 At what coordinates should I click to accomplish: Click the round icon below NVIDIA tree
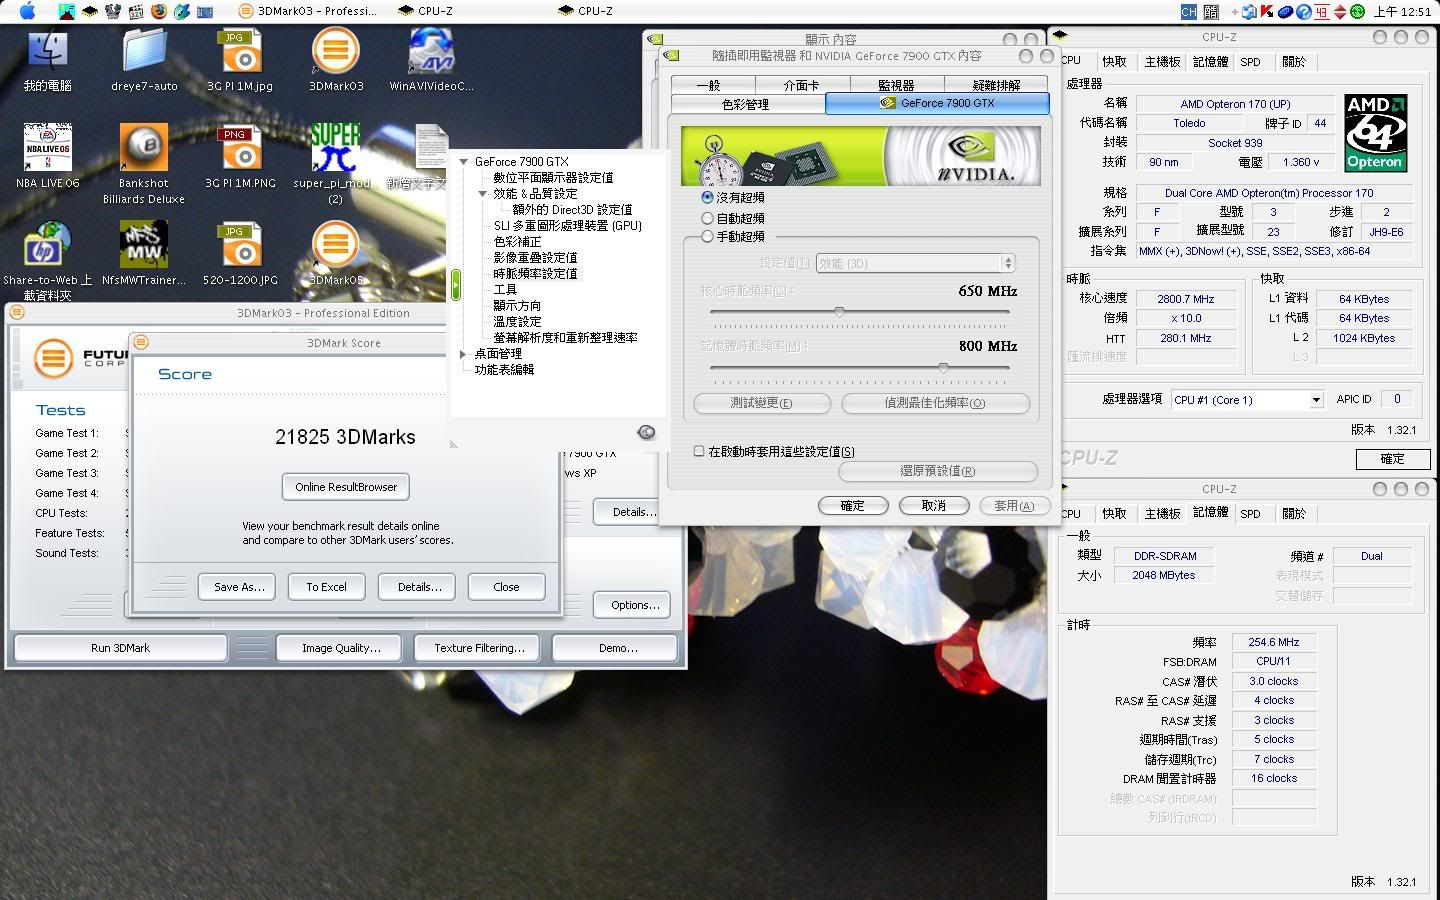(646, 432)
